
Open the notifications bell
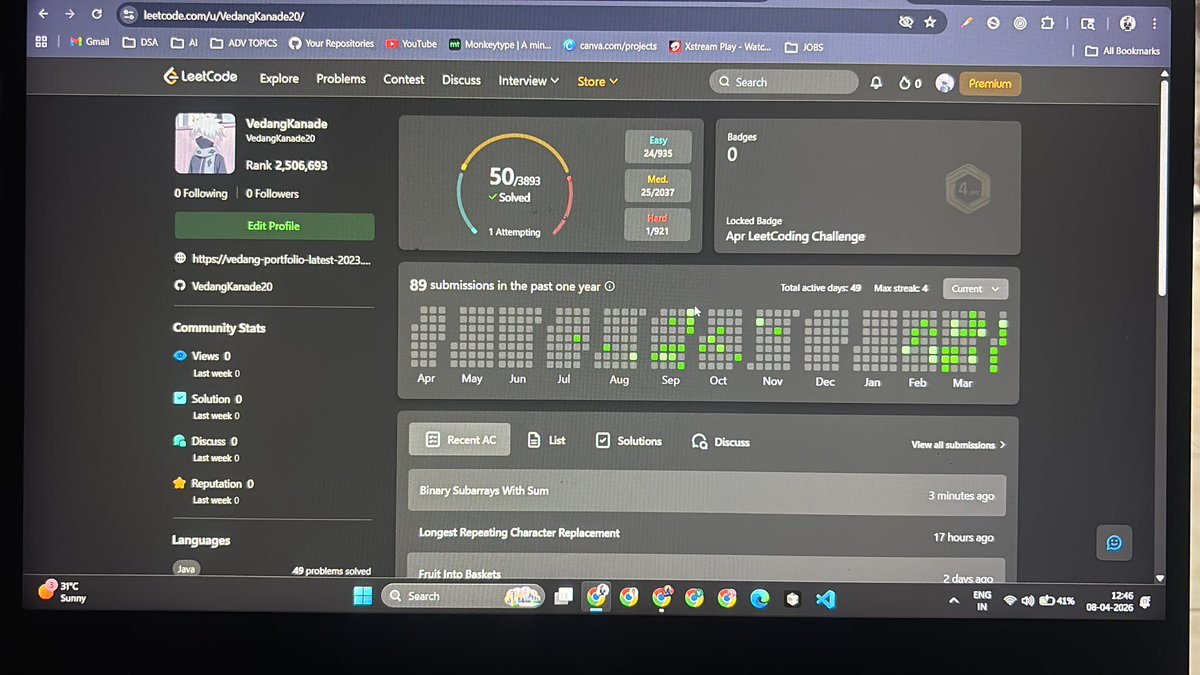click(876, 83)
